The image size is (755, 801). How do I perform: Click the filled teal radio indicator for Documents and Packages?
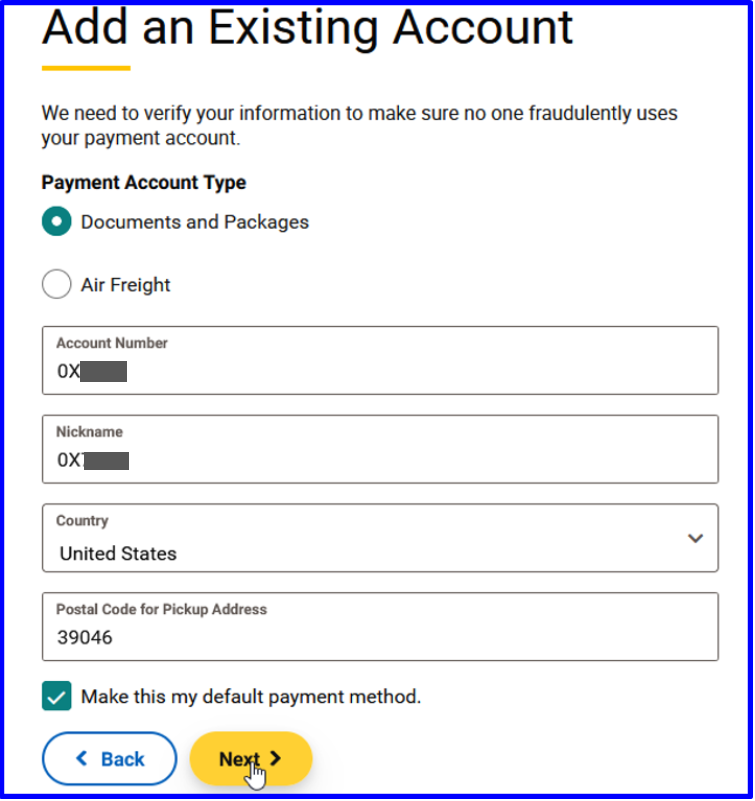pos(57,221)
